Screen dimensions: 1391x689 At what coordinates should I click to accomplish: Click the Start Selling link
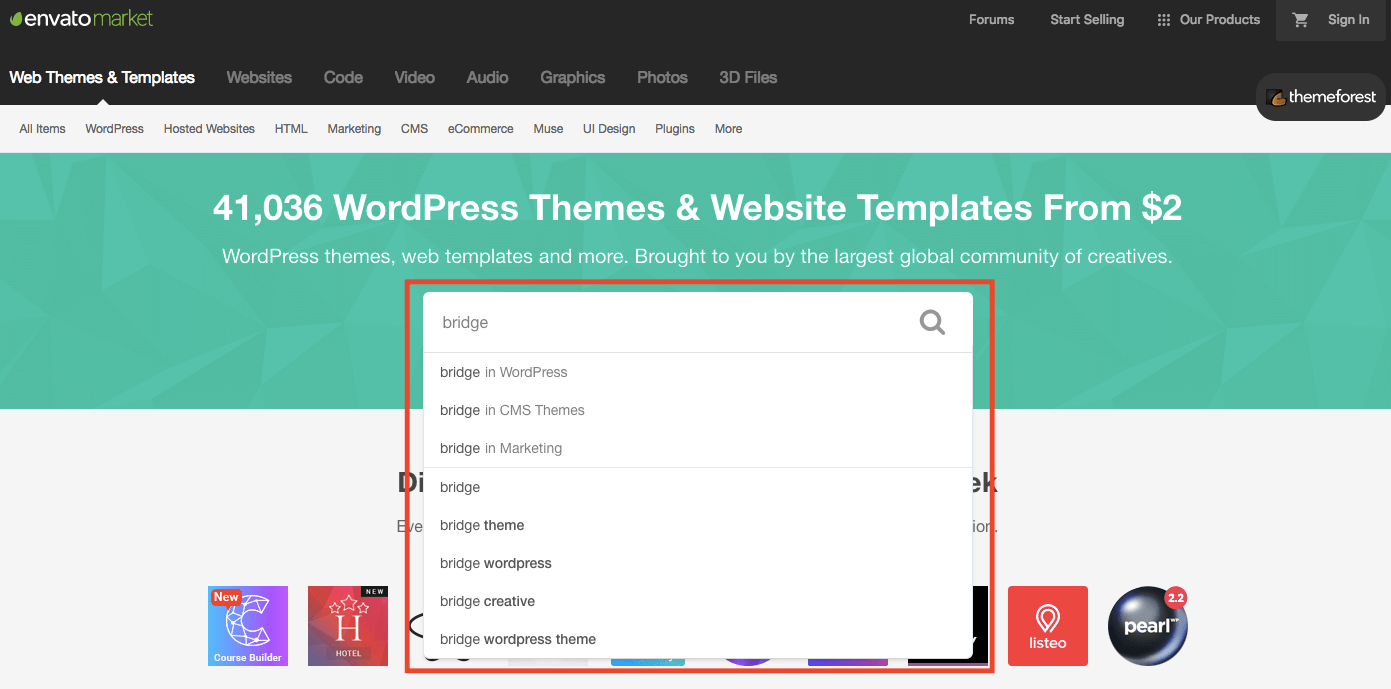coord(1087,20)
